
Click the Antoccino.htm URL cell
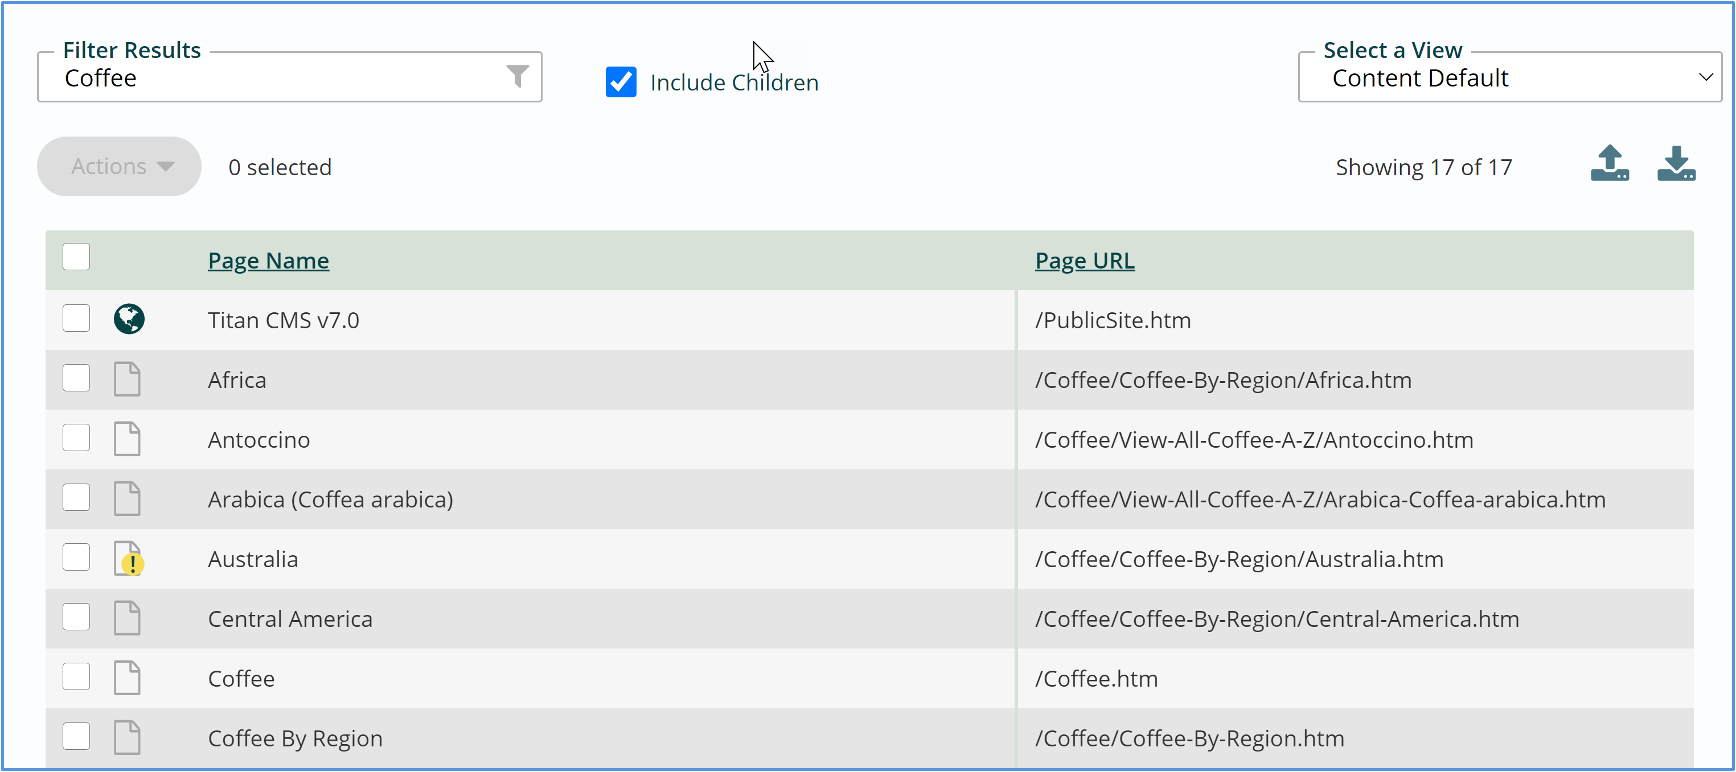(x=1254, y=440)
